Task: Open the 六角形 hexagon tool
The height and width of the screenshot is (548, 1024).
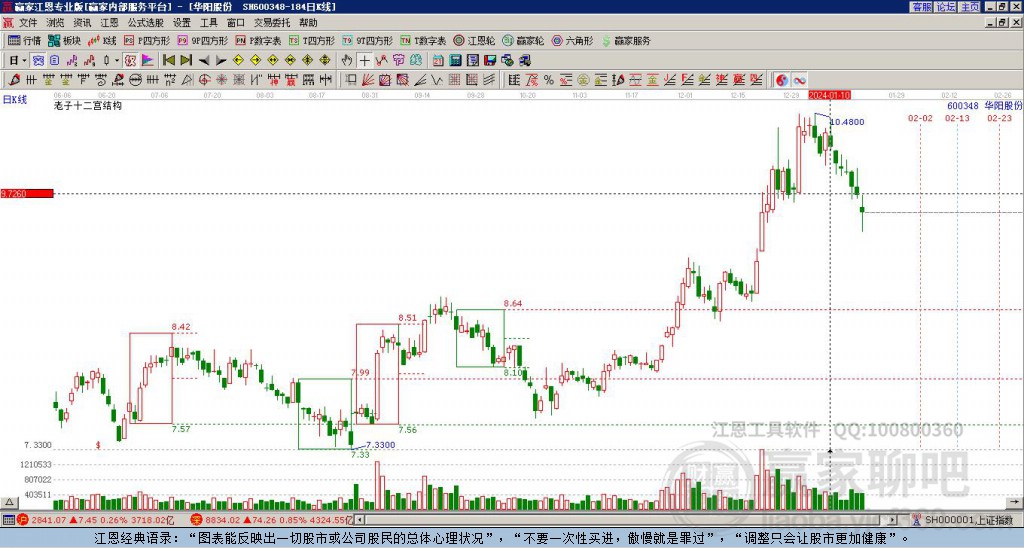Action: click(x=573, y=40)
